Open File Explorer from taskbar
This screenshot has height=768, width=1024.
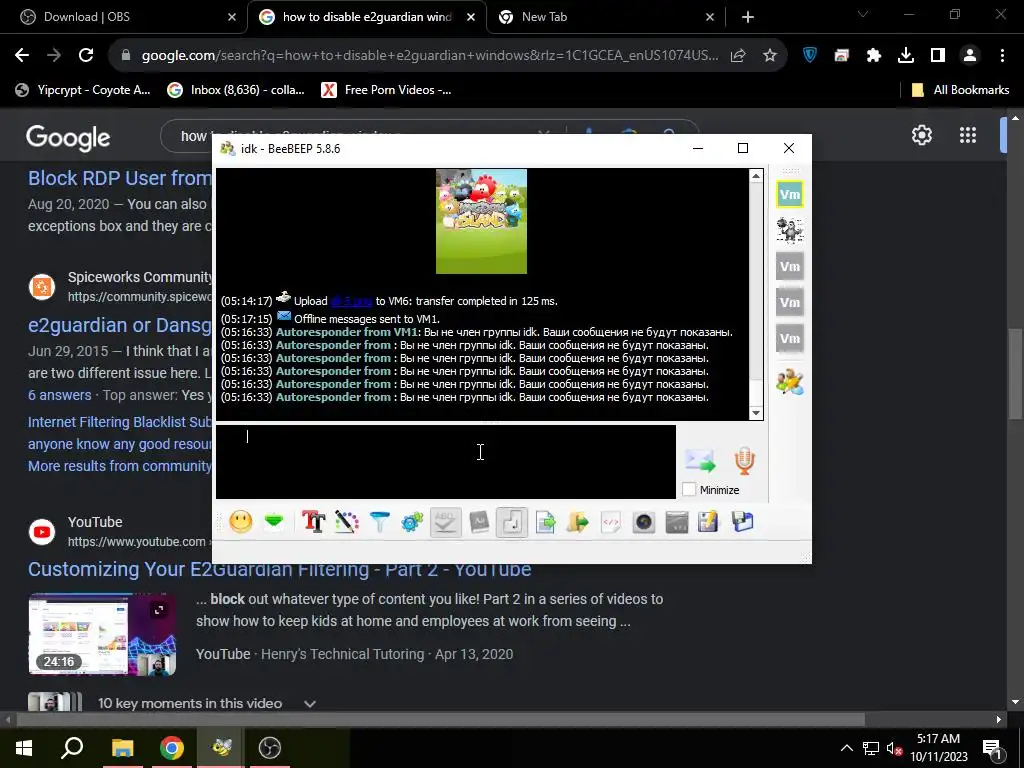(x=122, y=747)
